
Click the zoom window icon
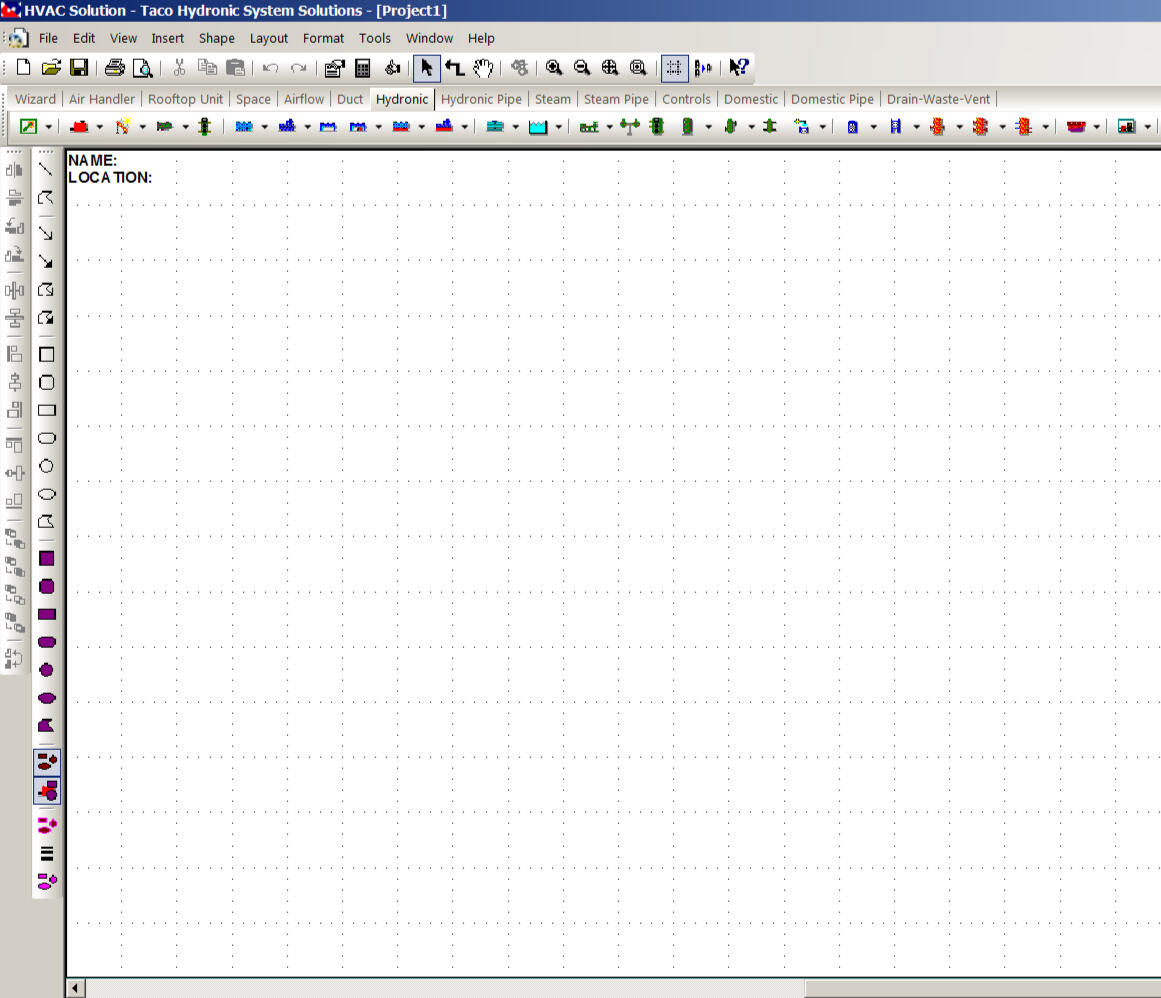click(x=638, y=67)
